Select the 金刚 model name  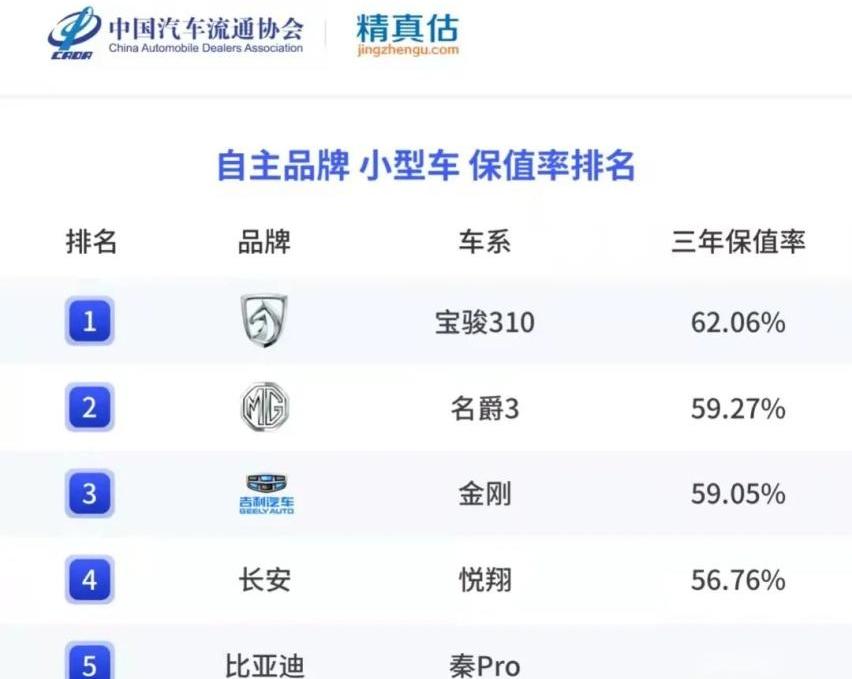pos(485,494)
